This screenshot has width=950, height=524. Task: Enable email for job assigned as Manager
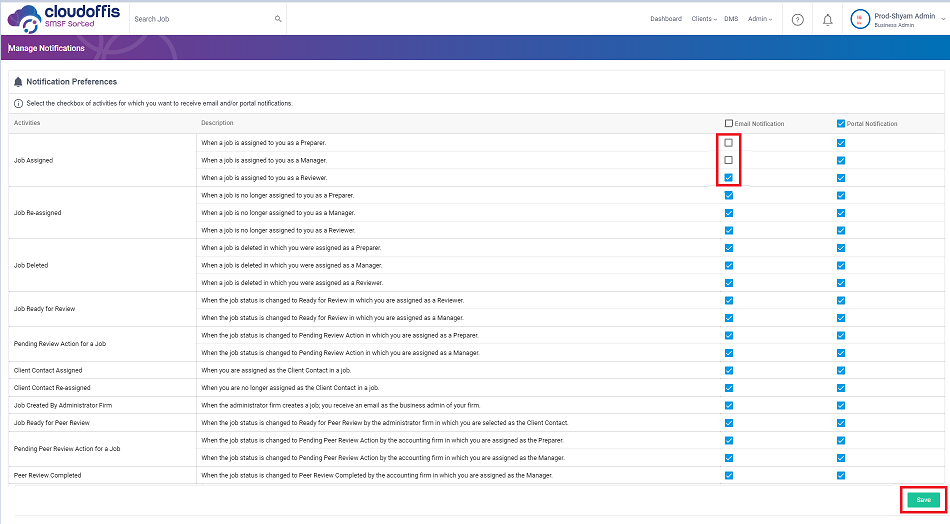point(729,161)
